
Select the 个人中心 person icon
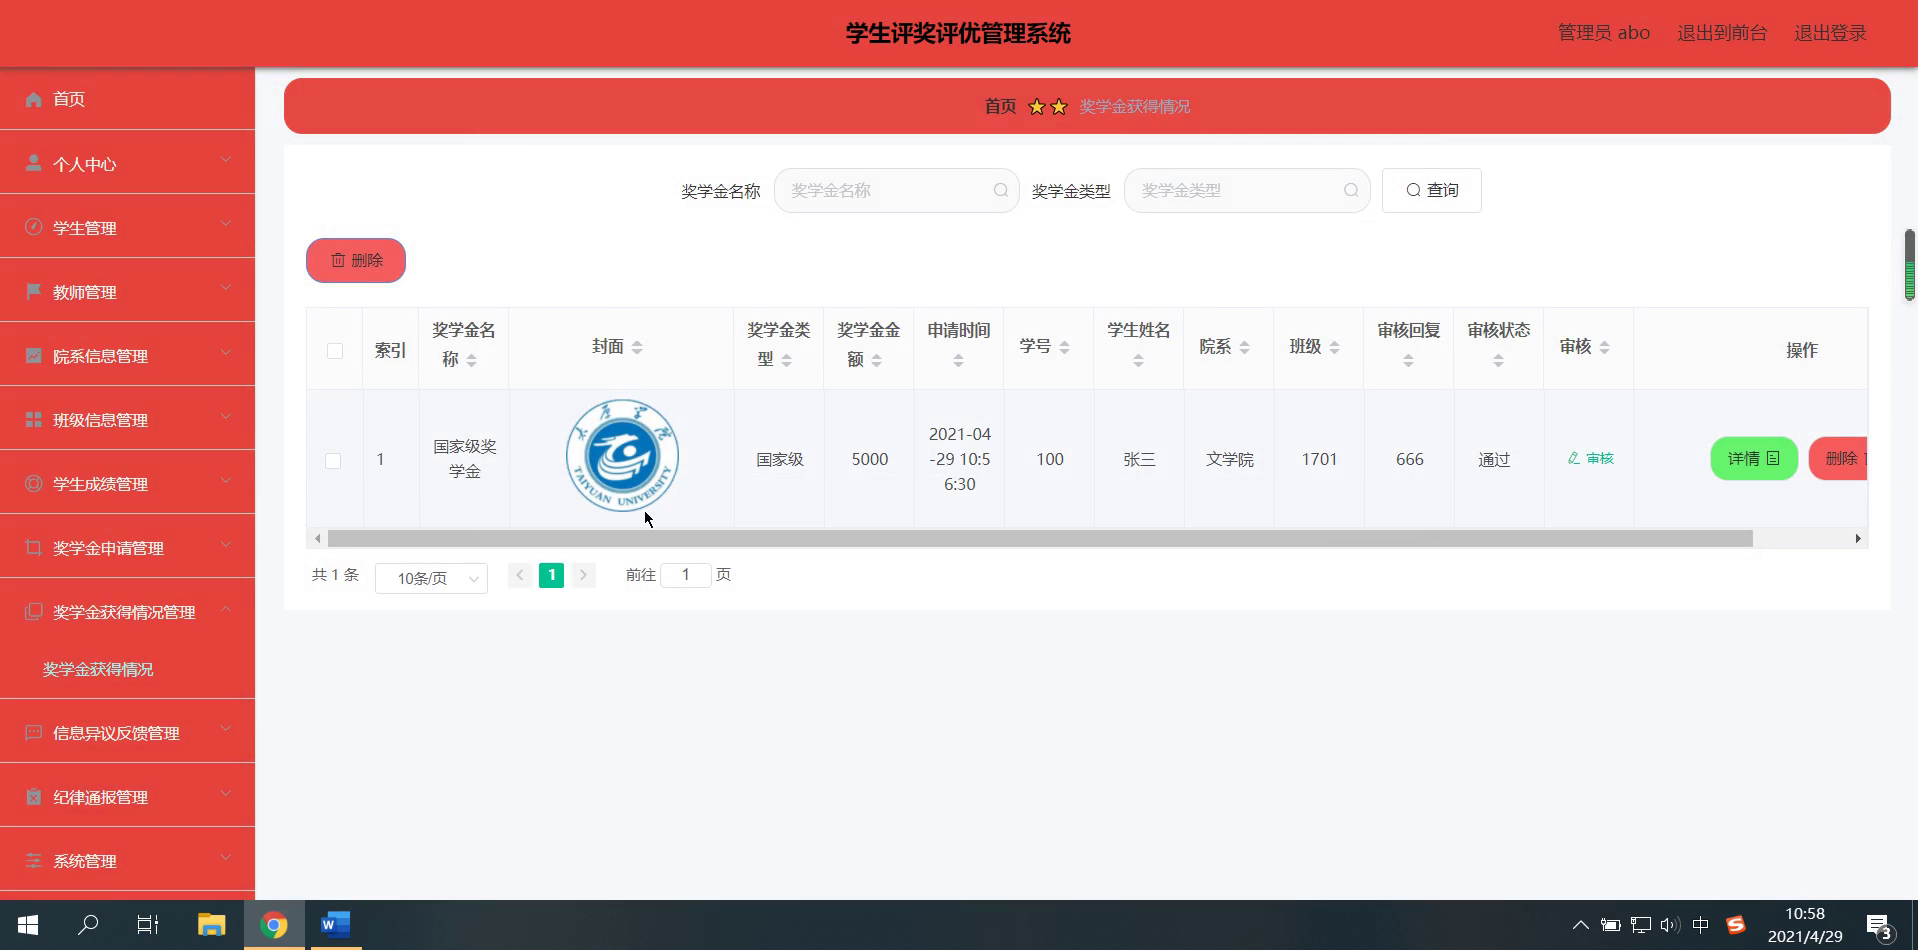33,163
